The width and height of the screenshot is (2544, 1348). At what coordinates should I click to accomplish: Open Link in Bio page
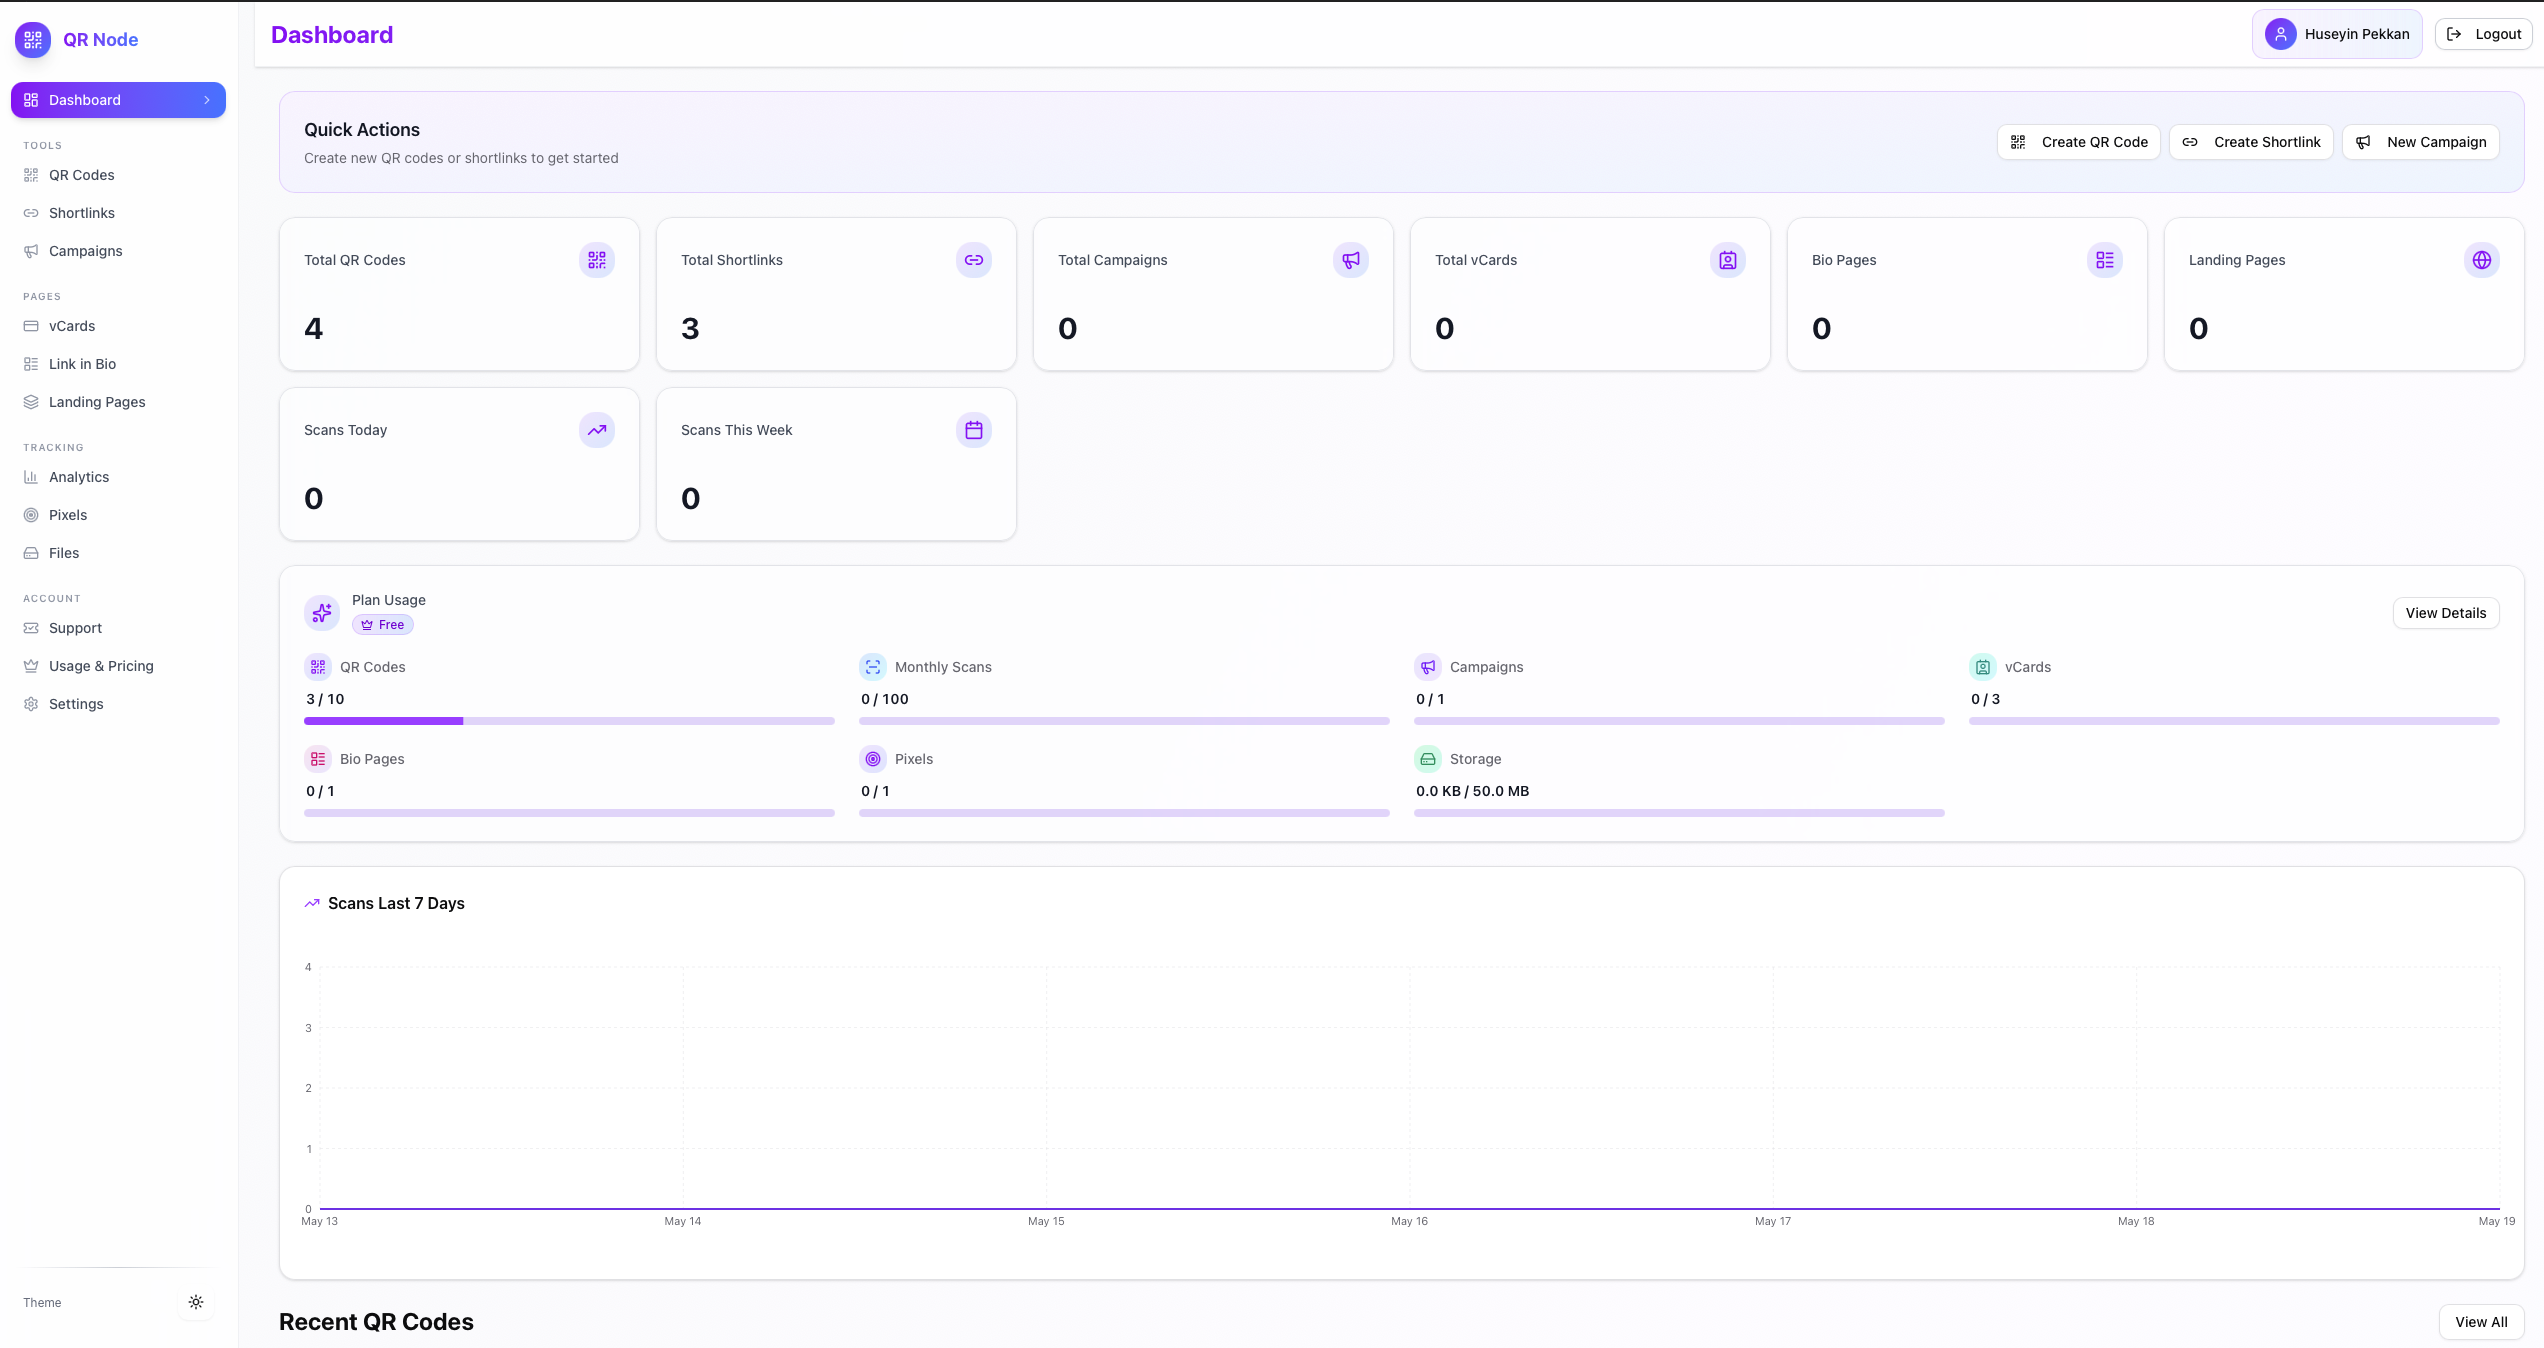click(x=118, y=364)
